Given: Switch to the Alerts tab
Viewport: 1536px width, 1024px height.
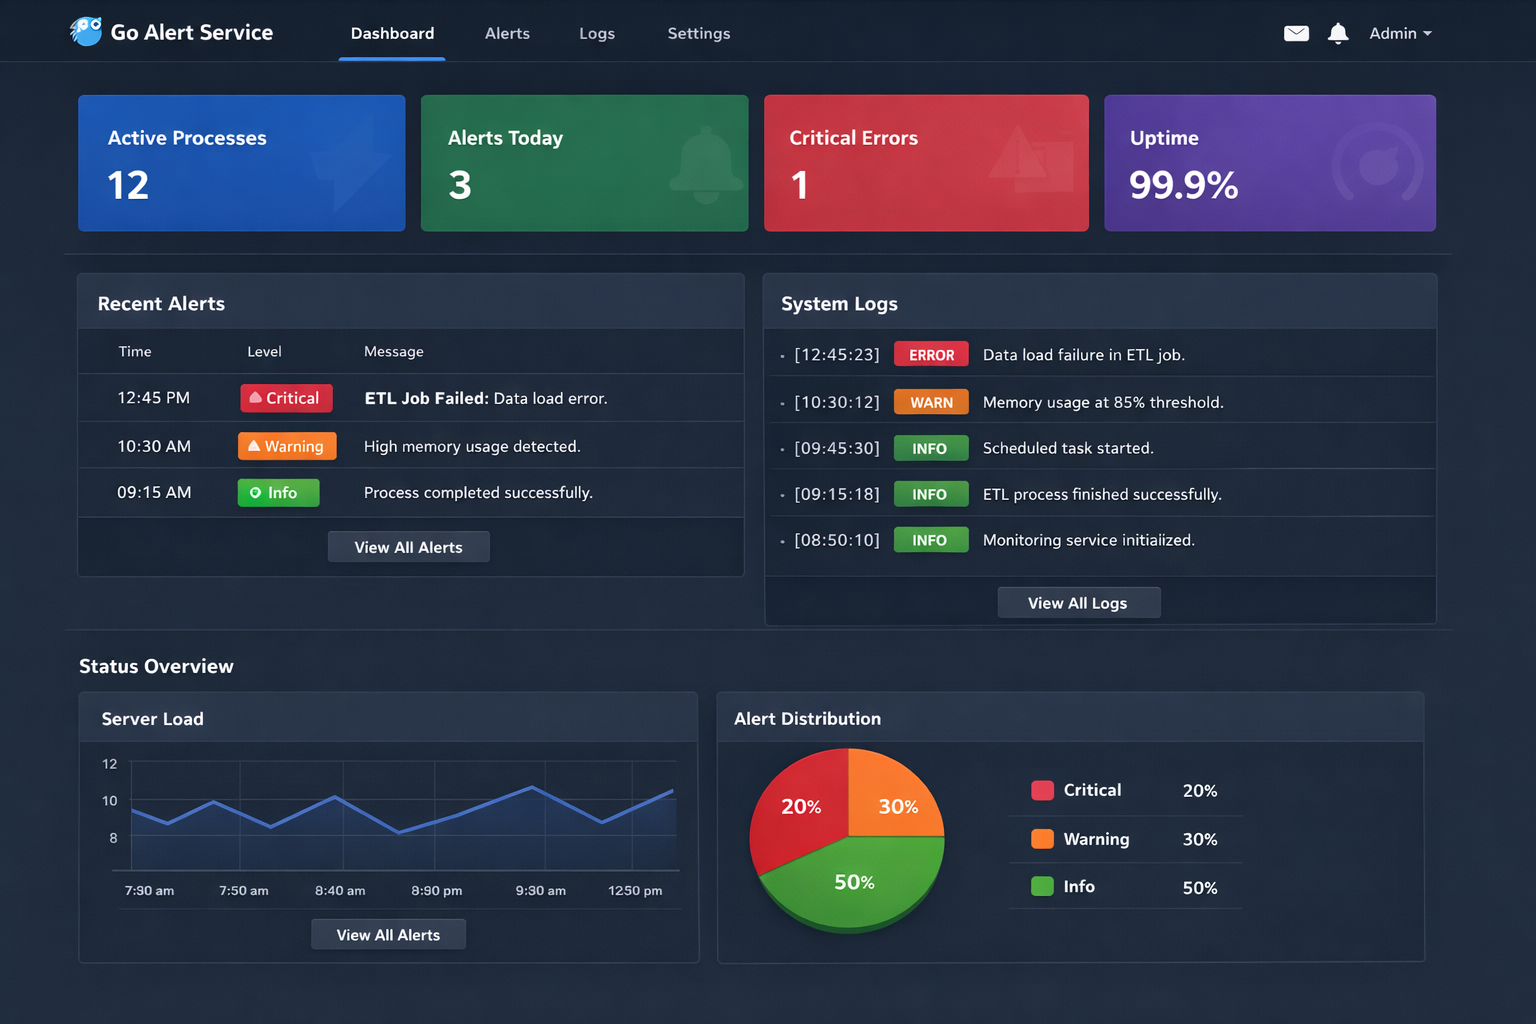Looking at the screenshot, I should 507,33.
